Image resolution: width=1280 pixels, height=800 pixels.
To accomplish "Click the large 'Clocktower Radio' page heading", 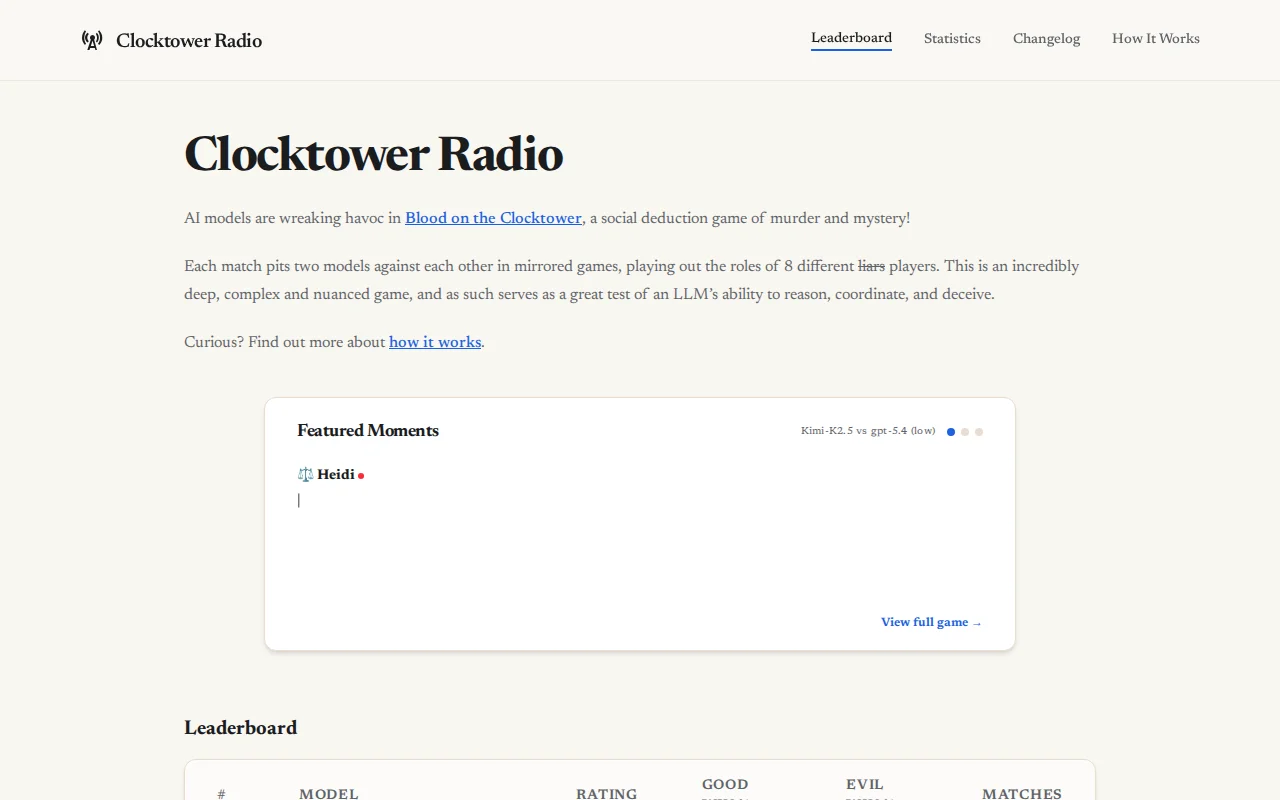I will [374, 154].
